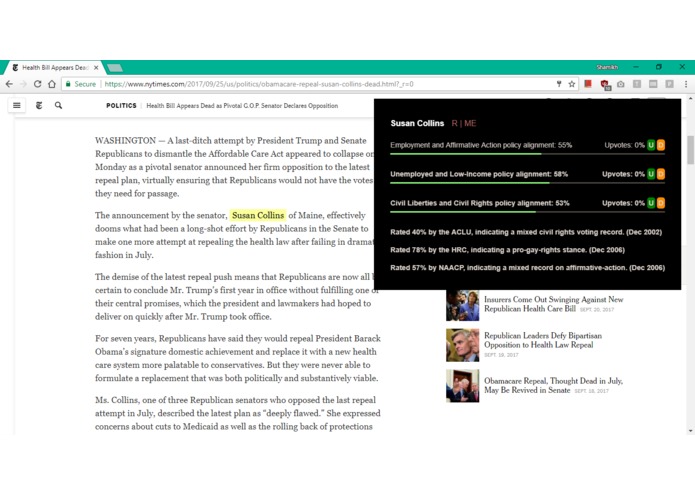Upvote Unemployed and Low-Income alignment
The width and height of the screenshot is (695, 494).
click(x=651, y=174)
